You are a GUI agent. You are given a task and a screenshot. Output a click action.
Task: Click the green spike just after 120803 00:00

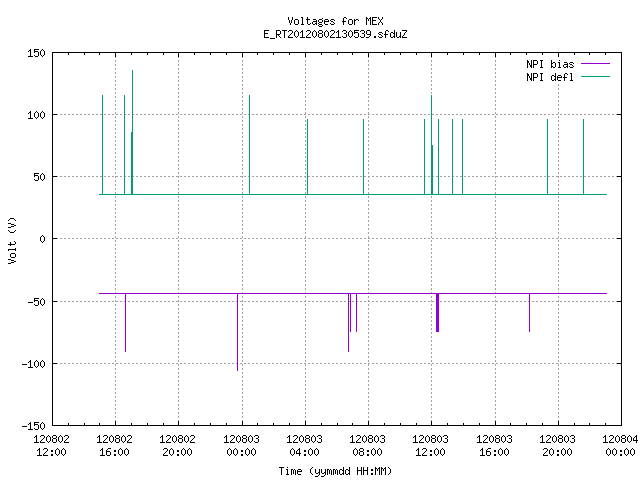[x=250, y=145]
